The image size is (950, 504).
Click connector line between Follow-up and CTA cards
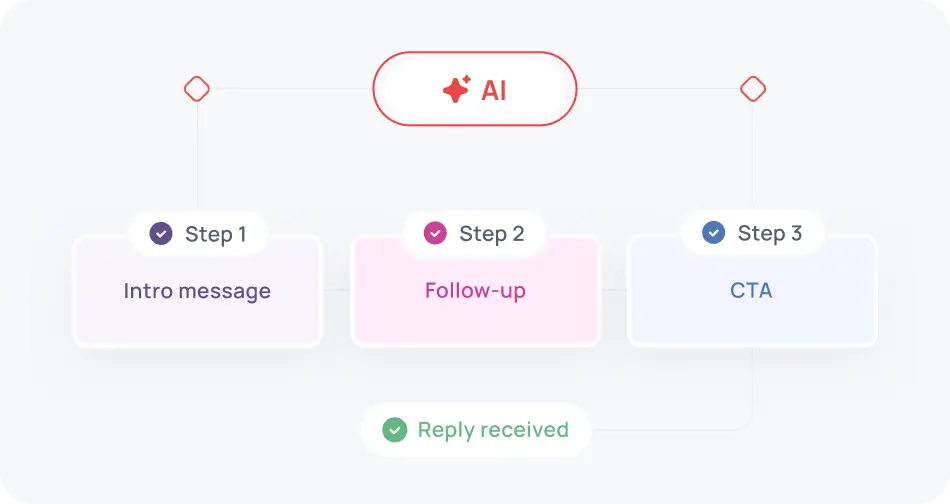click(613, 291)
